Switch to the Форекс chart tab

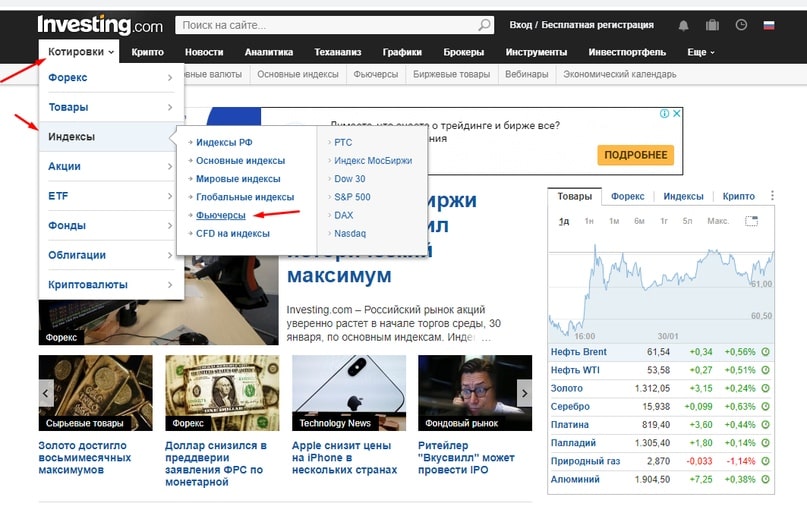[627, 196]
